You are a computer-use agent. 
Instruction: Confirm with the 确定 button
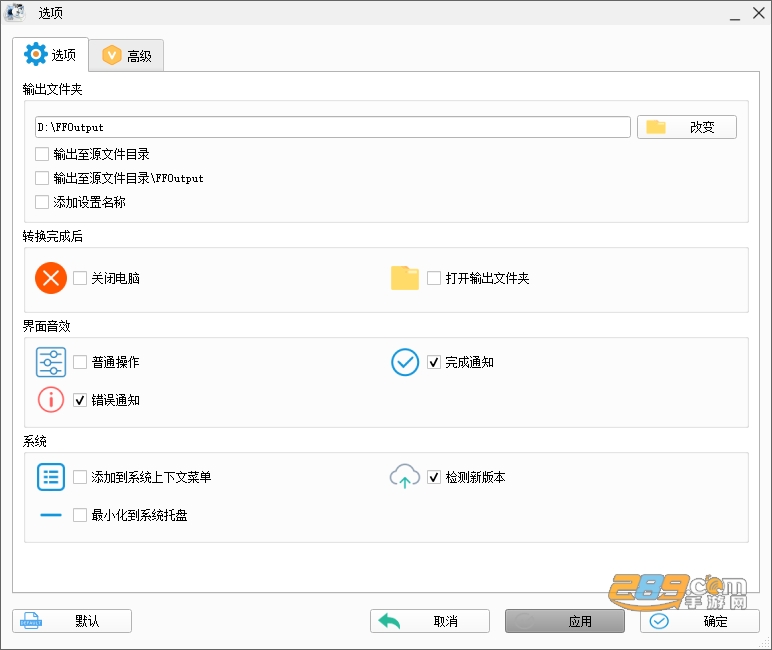700,621
